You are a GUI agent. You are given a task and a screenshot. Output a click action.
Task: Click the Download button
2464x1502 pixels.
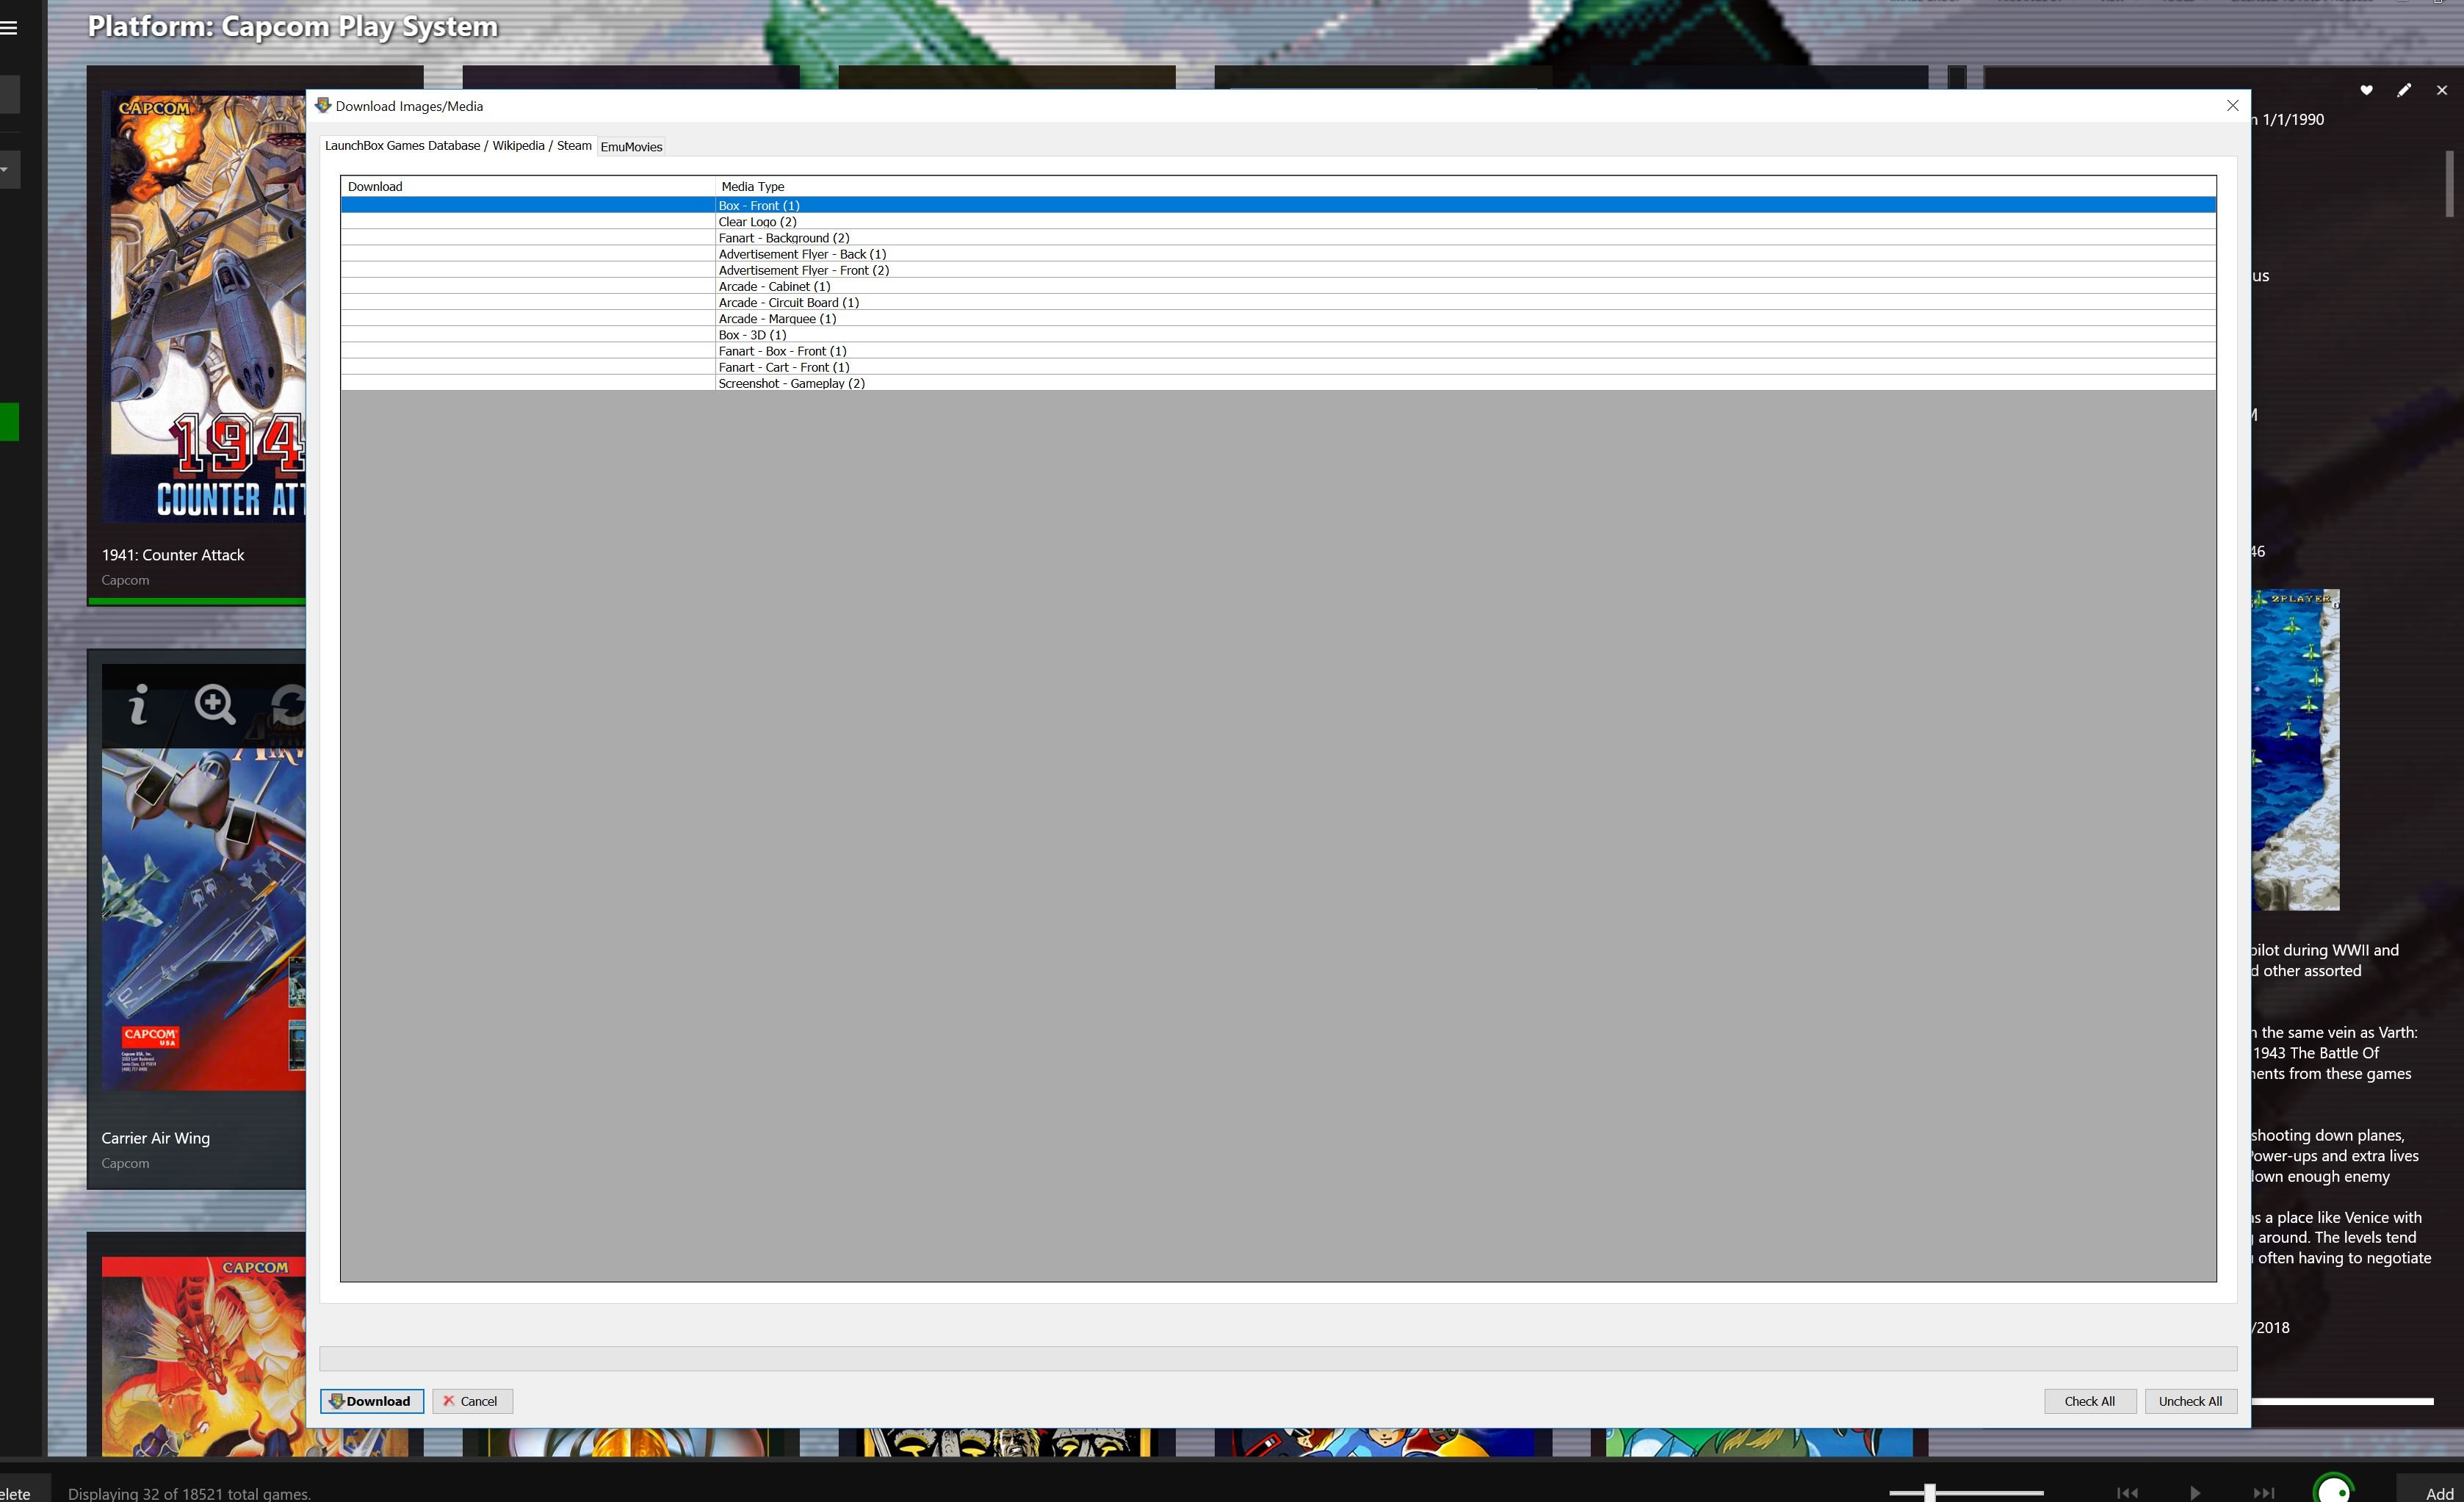(x=371, y=1401)
